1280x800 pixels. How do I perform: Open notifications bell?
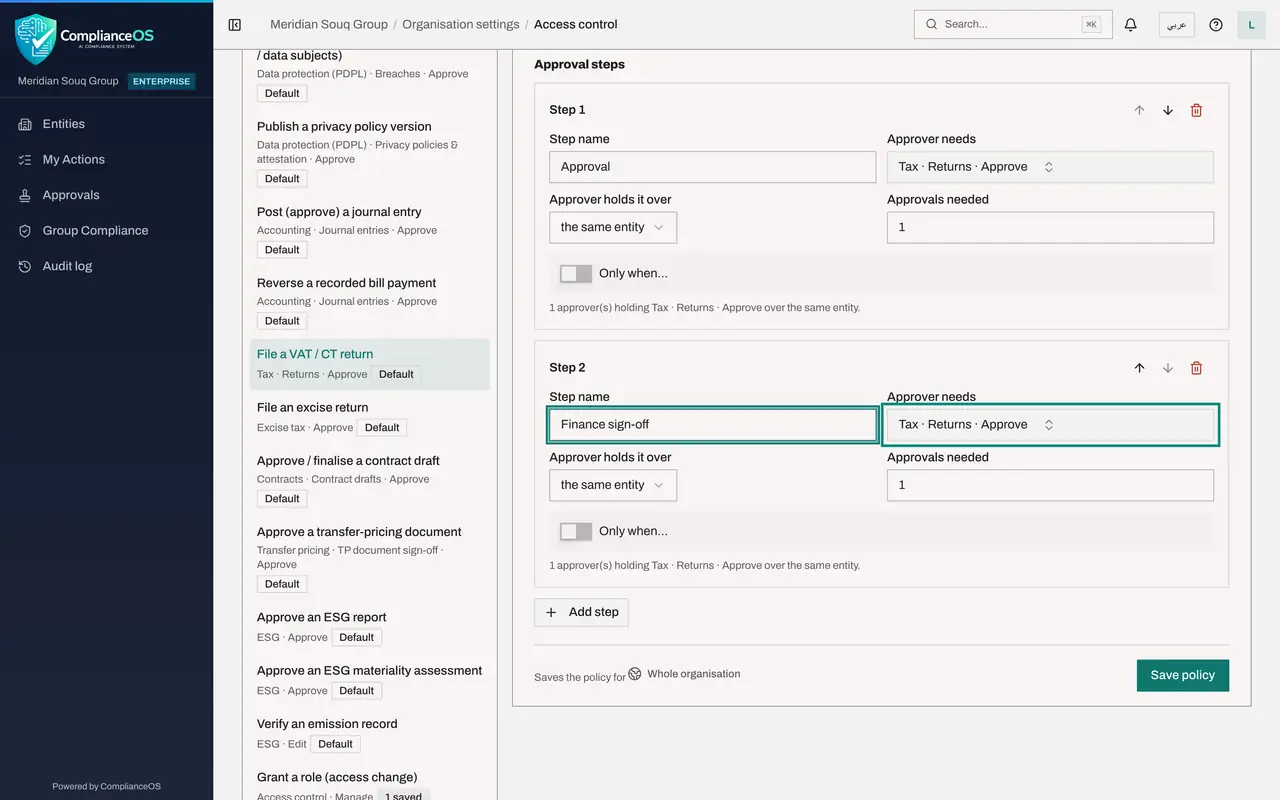pyautogui.click(x=1131, y=24)
